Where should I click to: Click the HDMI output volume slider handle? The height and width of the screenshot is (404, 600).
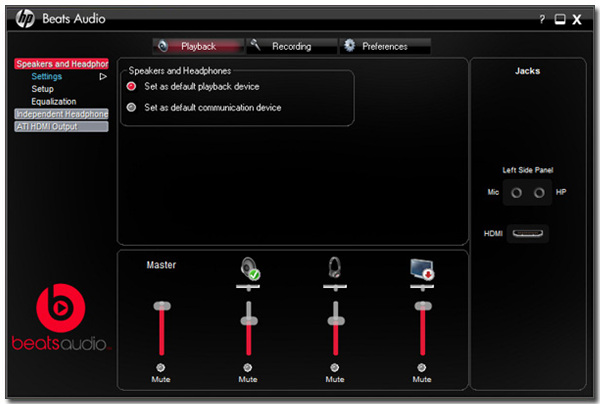click(x=423, y=306)
